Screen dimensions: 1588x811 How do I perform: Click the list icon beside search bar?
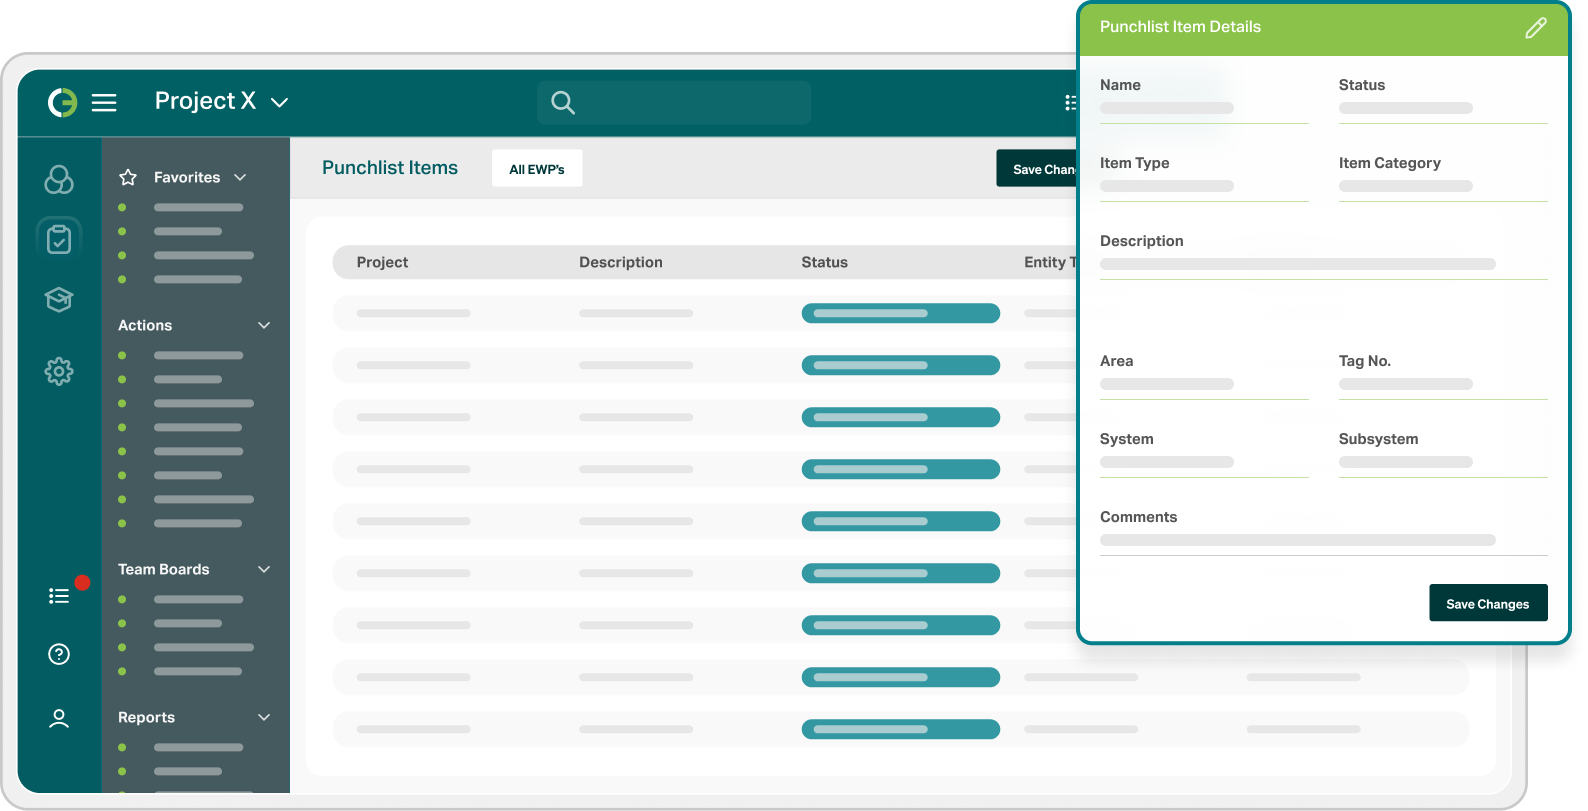click(x=1070, y=103)
